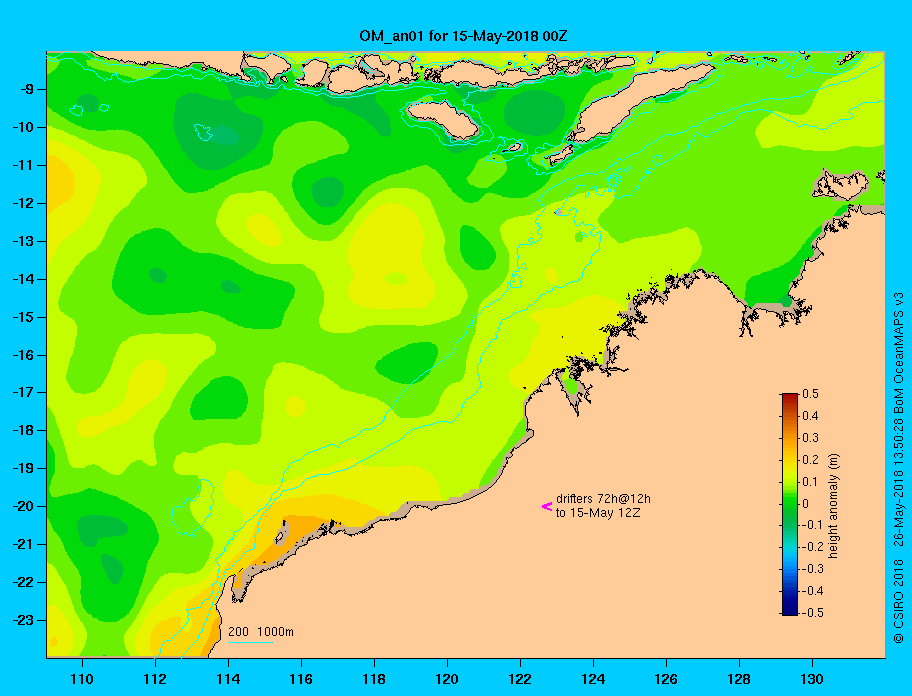Click the 'drifters 72h@12h' label
Viewport: 912px width, 696px height.
point(603,499)
